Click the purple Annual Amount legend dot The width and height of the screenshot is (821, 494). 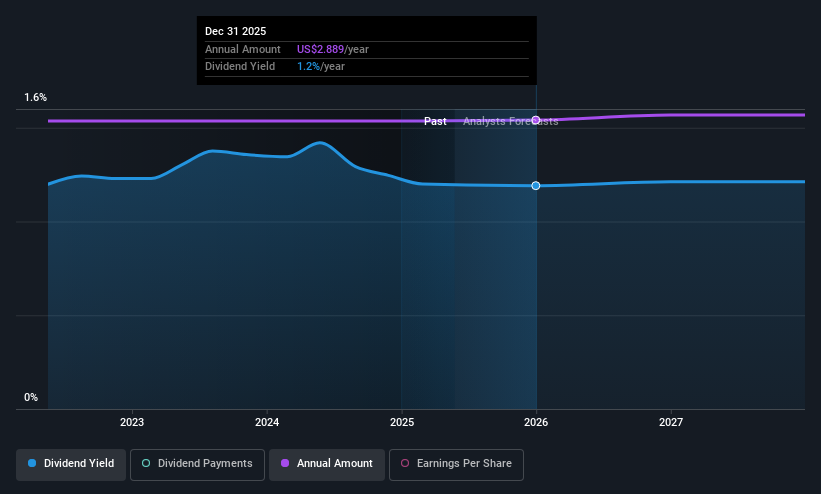pos(285,463)
